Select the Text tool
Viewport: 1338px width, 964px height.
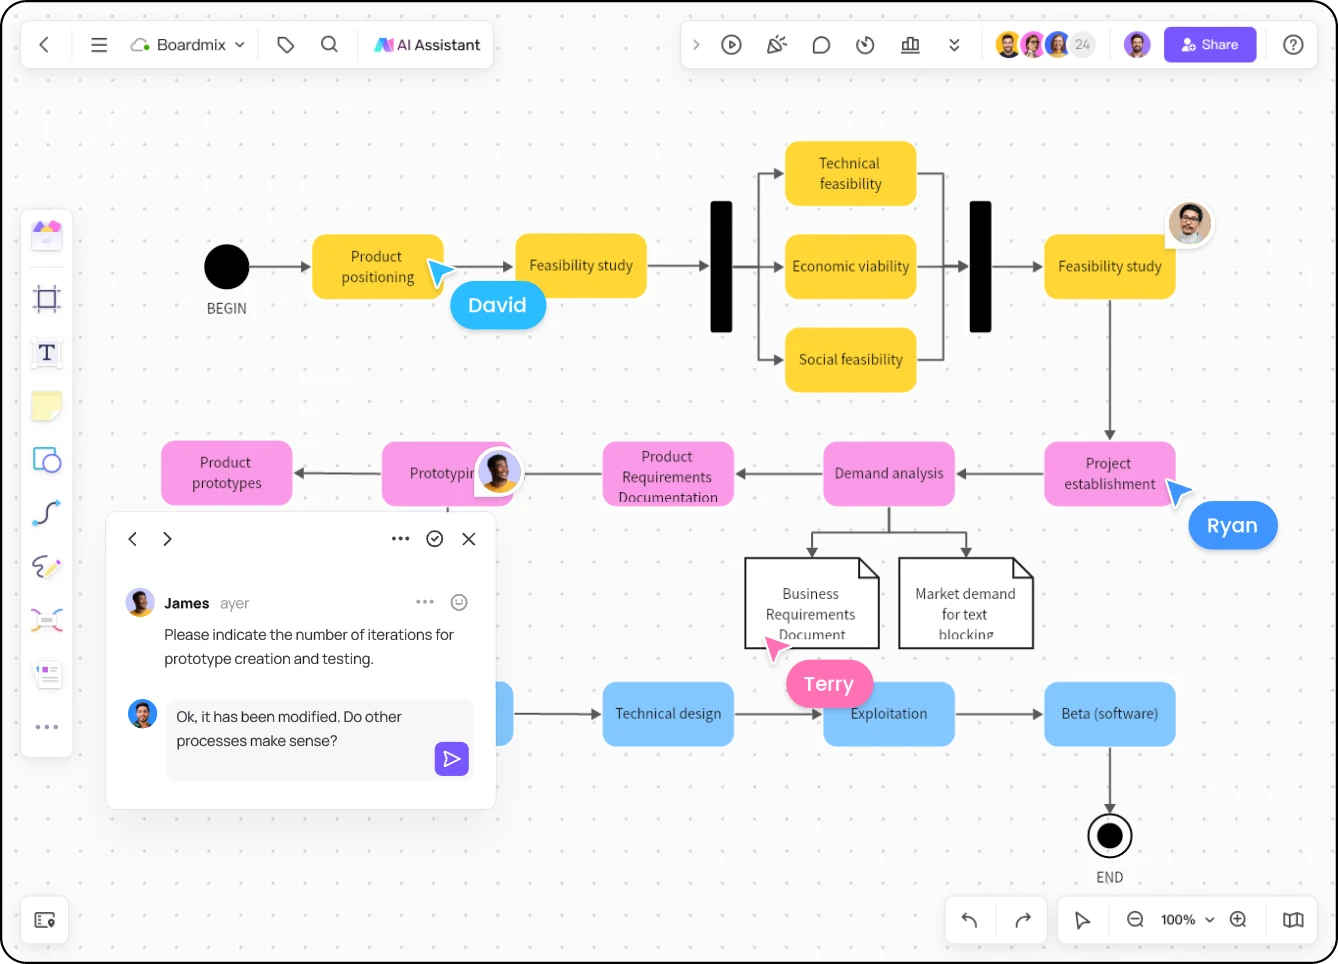coord(47,353)
